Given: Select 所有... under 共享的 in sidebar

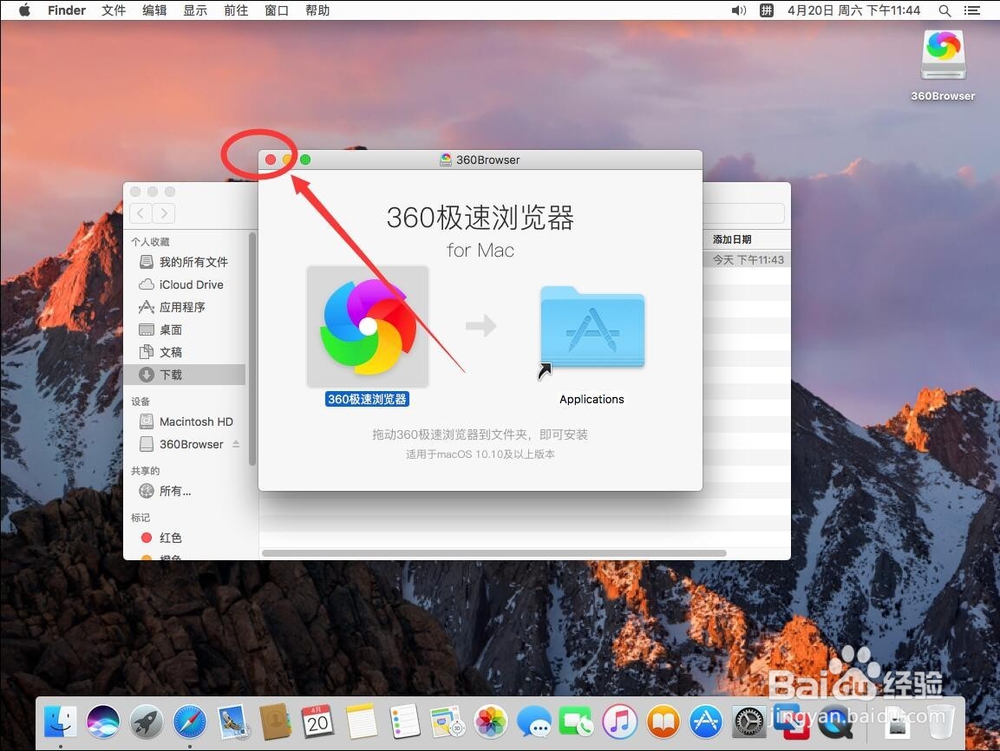Looking at the screenshot, I should (185, 491).
